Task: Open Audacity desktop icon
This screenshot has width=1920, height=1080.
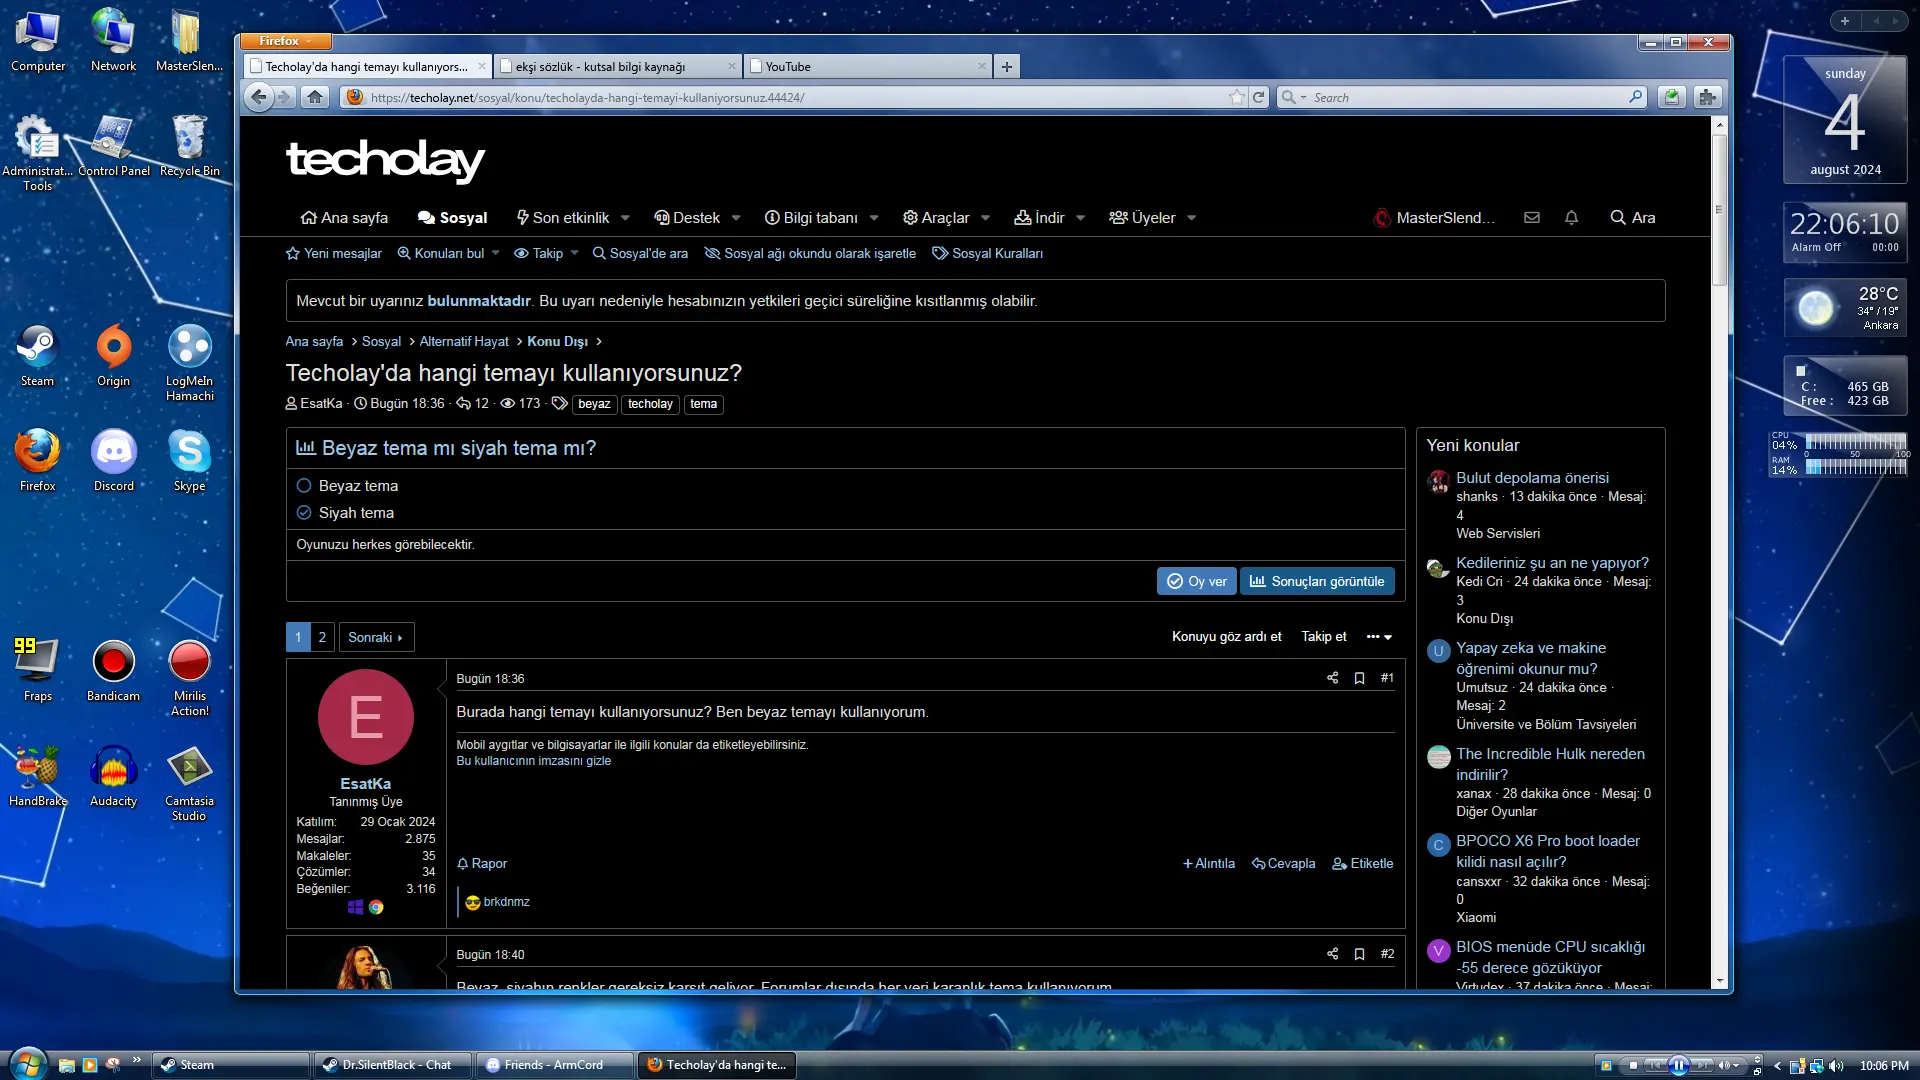Action: tap(113, 775)
